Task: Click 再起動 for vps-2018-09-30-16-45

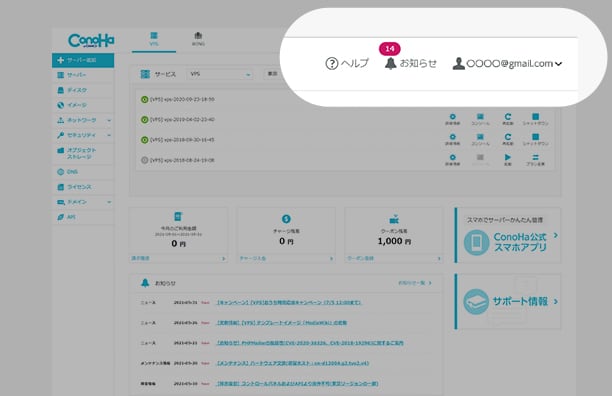Action: point(507,139)
